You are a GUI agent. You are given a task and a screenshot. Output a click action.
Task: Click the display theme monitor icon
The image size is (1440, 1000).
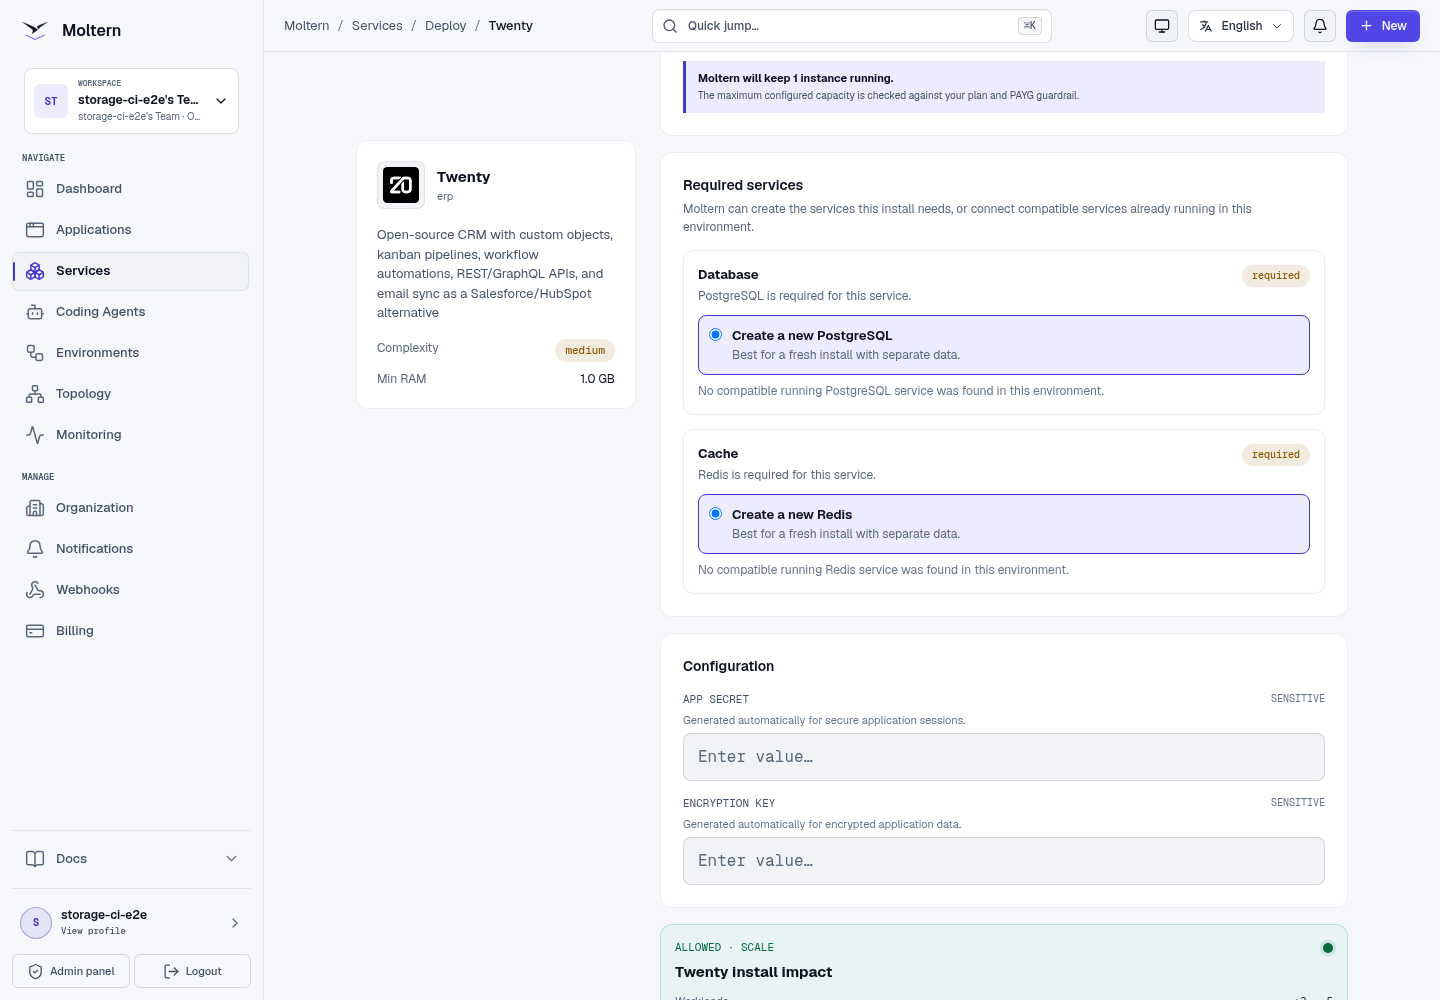point(1162,26)
